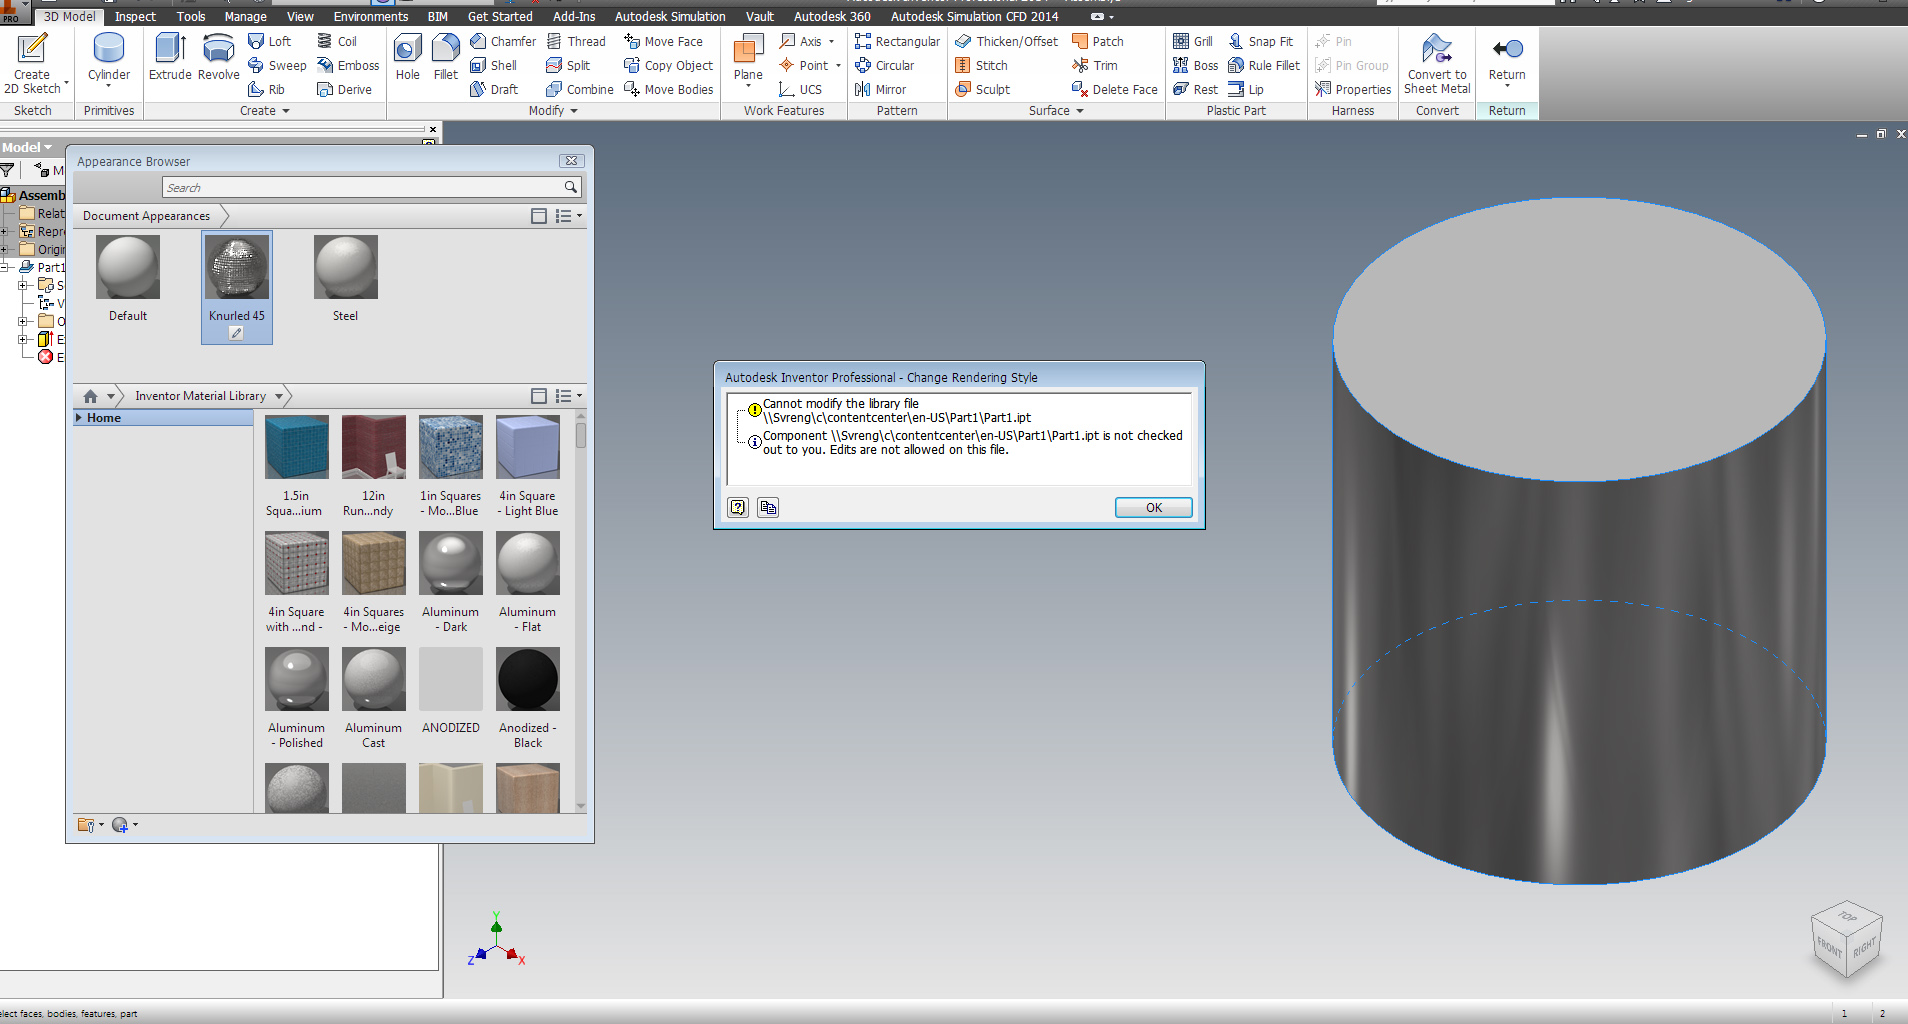Click the Sculpt button
This screenshot has width=1908, height=1024.
(x=982, y=89)
